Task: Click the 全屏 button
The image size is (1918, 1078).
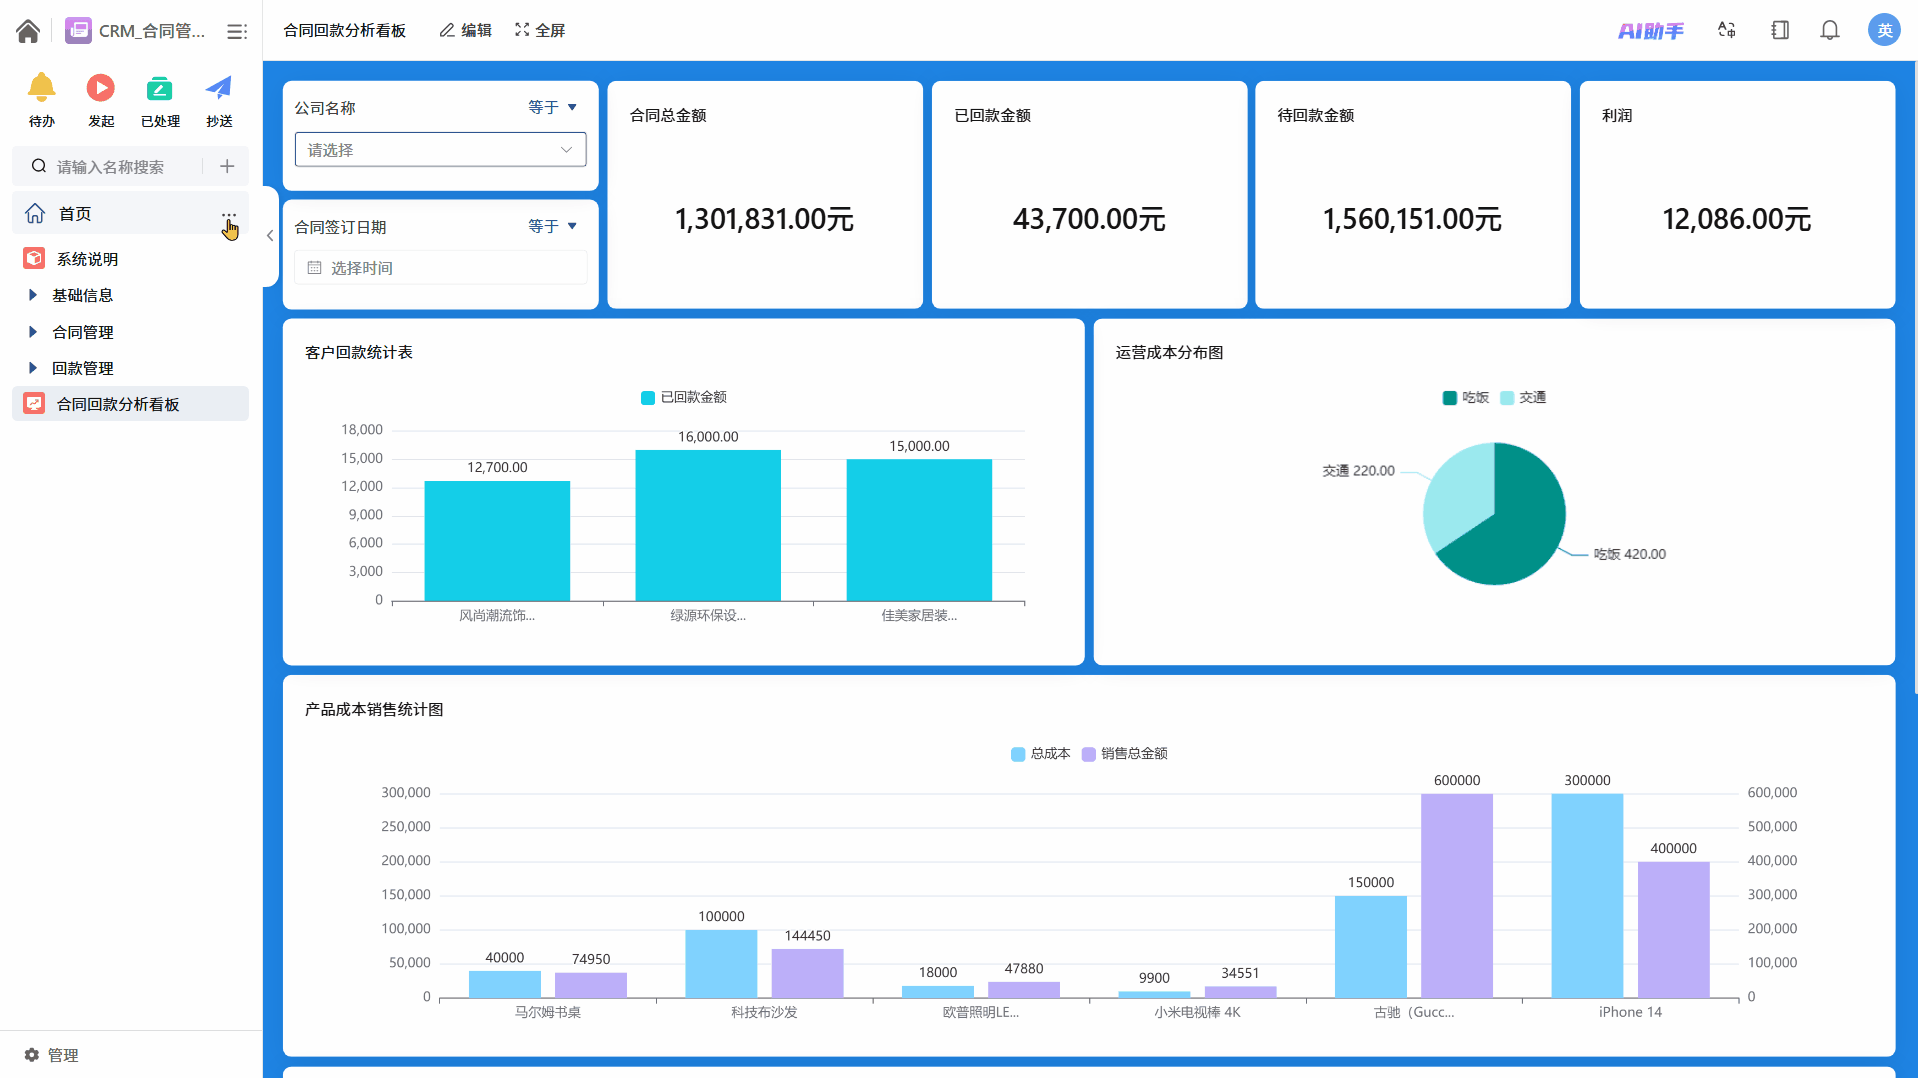Action: pyautogui.click(x=540, y=30)
